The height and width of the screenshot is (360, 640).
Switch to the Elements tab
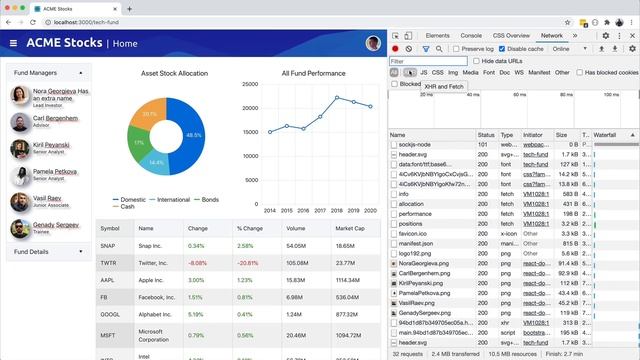(x=437, y=36)
